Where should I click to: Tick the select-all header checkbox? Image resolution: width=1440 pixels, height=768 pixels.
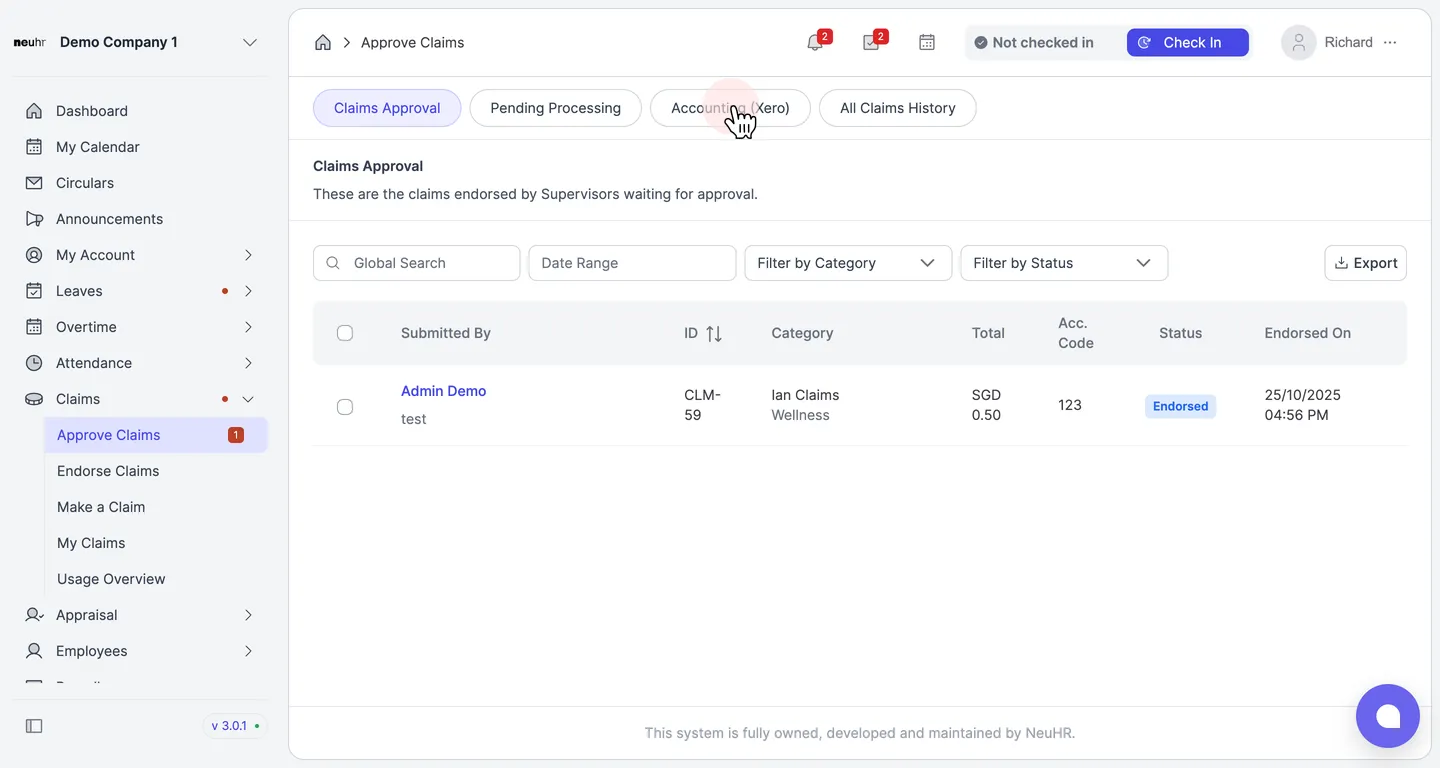click(x=345, y=333)
